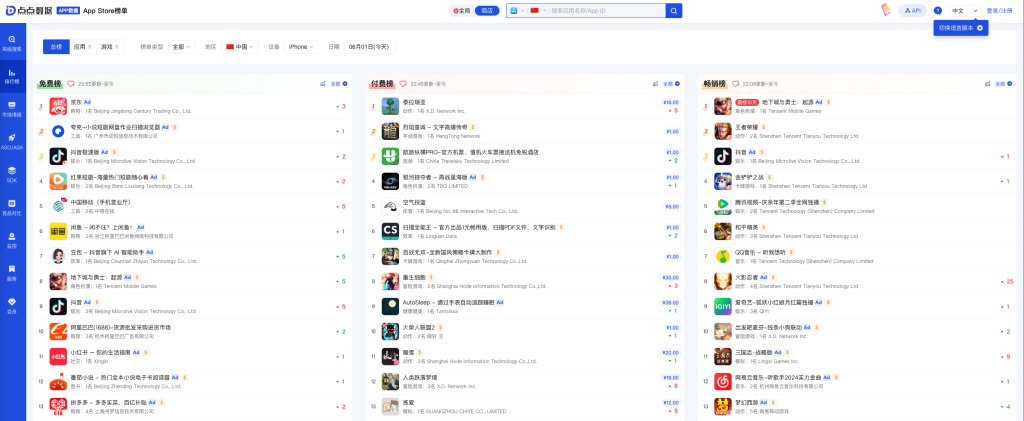The image size is (1024, 421).
Task: Switch to 商店 search mode
Action: pos(487,10)
